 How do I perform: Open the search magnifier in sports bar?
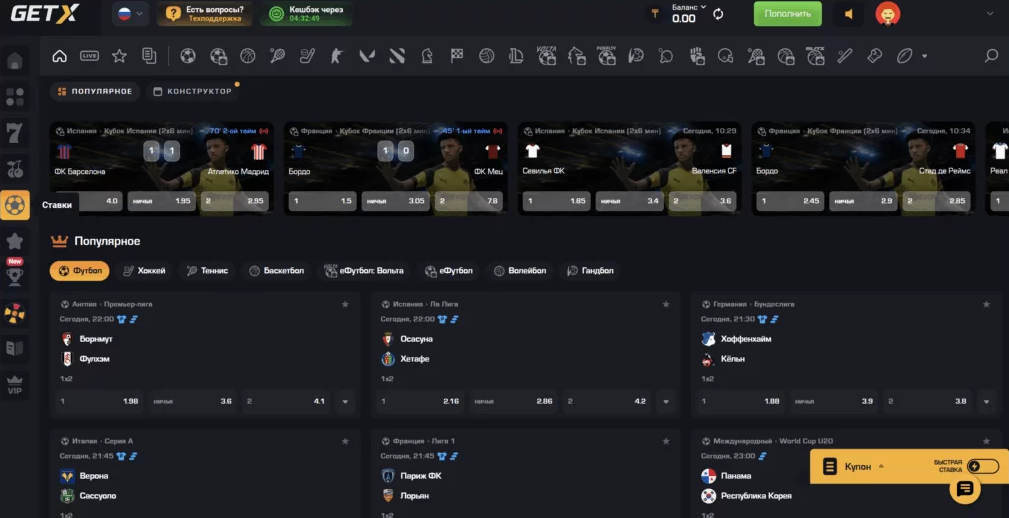click(x=991, y=56)
